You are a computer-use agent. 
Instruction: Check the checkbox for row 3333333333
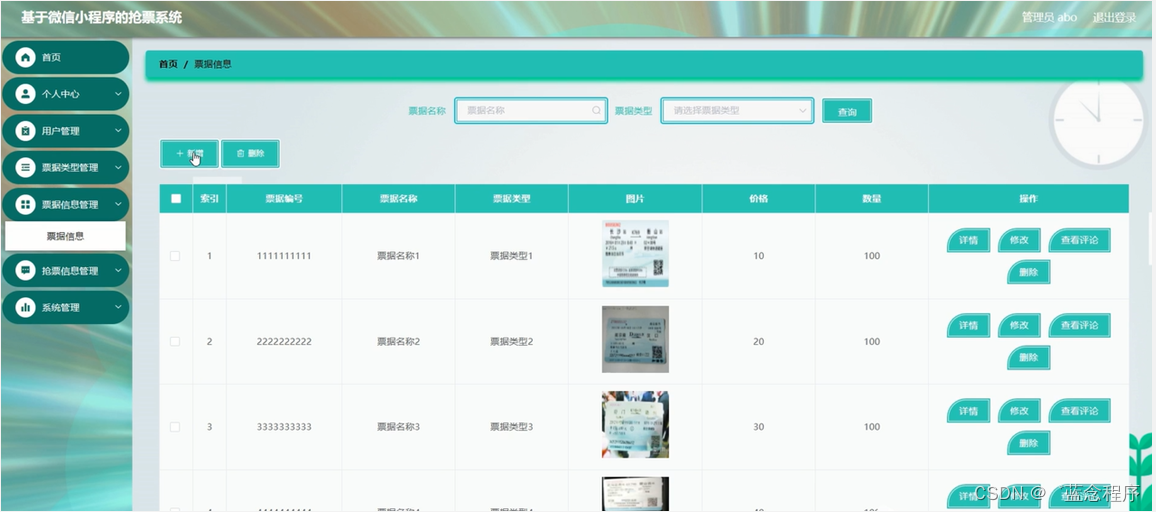(175, 427)
